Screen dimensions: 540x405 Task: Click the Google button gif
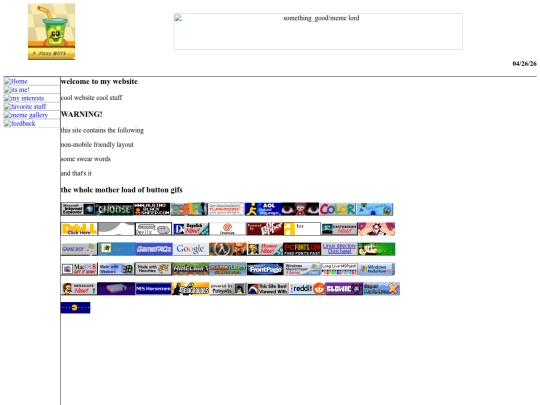[190, 249]
